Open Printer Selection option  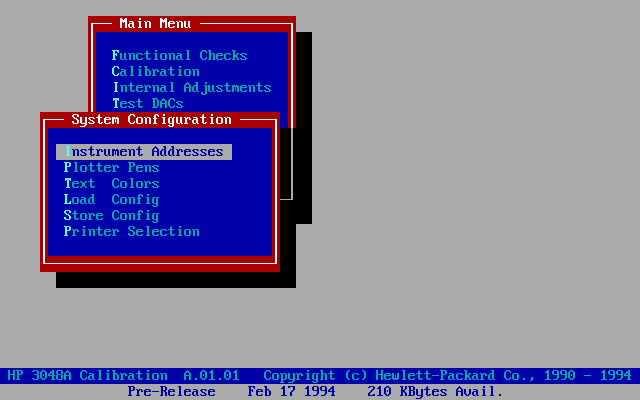(x=131, y=231)
